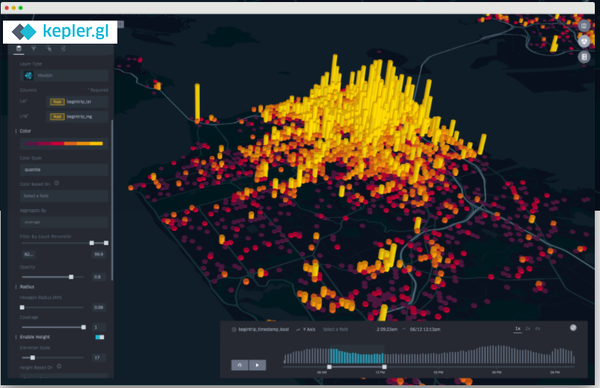Open Lat column begintrip_lat selector

[77, 102]
